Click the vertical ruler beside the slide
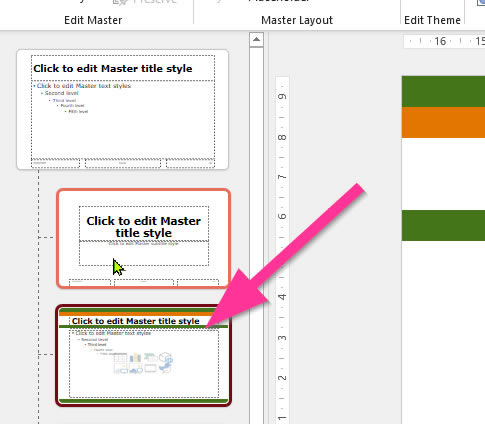The image size is (485, 424). coord(282,250)
